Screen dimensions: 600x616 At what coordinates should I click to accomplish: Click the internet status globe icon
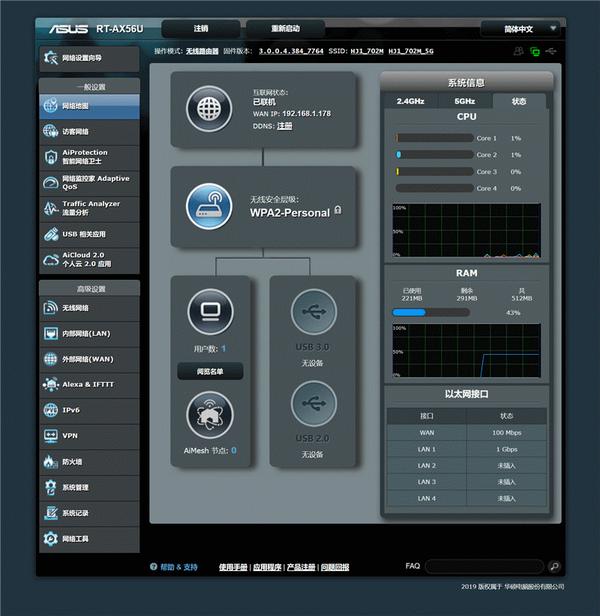209,109
